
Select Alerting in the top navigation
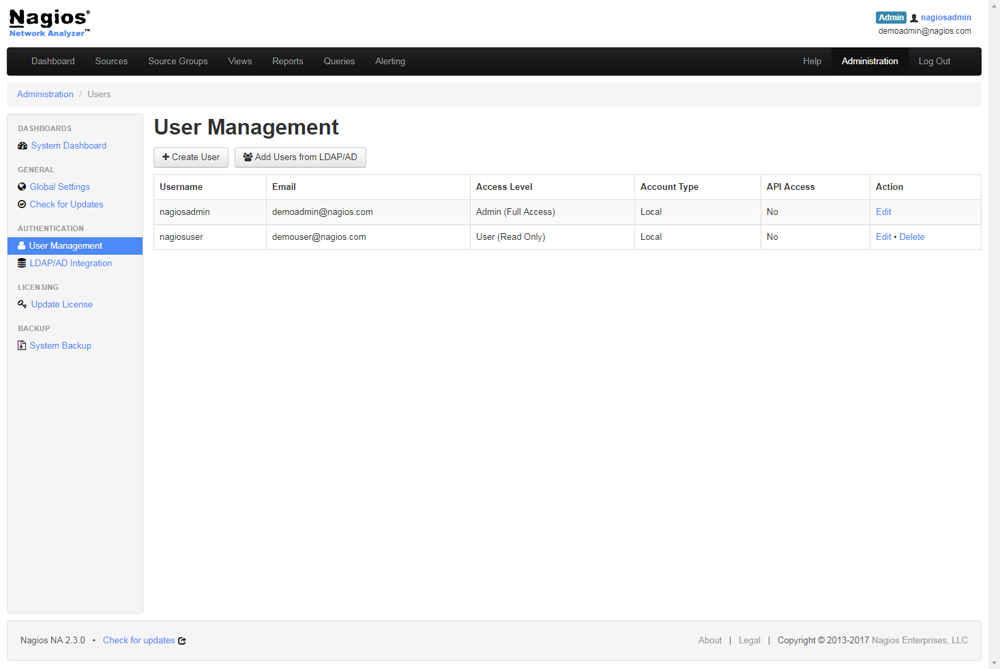coord(390,61)
